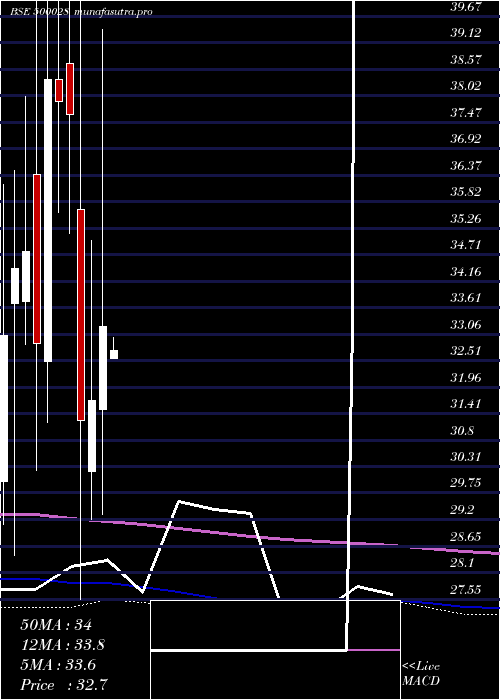This screenshot has height=700, width=500.
Task: Click the 31.41 price label
Action: 465,404
